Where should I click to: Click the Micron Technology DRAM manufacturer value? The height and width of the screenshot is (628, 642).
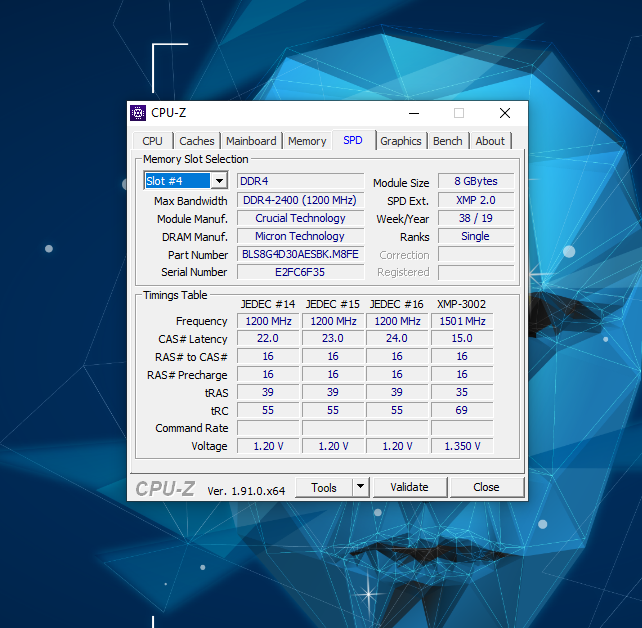(x=300, y=236)
